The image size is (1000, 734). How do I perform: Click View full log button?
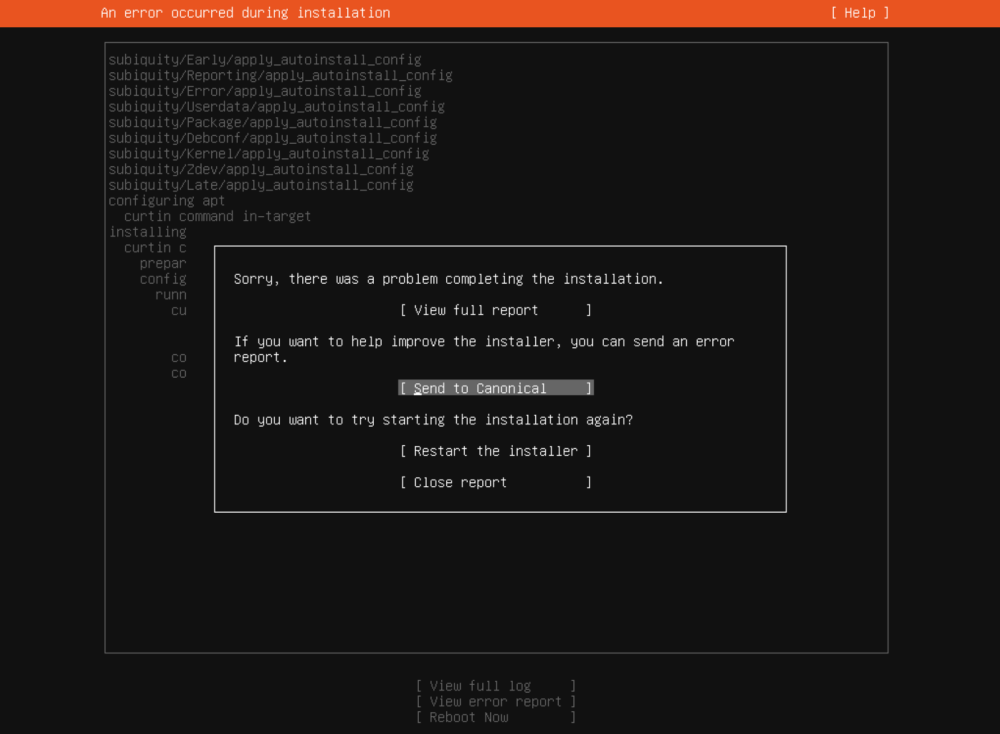[496, 686]
